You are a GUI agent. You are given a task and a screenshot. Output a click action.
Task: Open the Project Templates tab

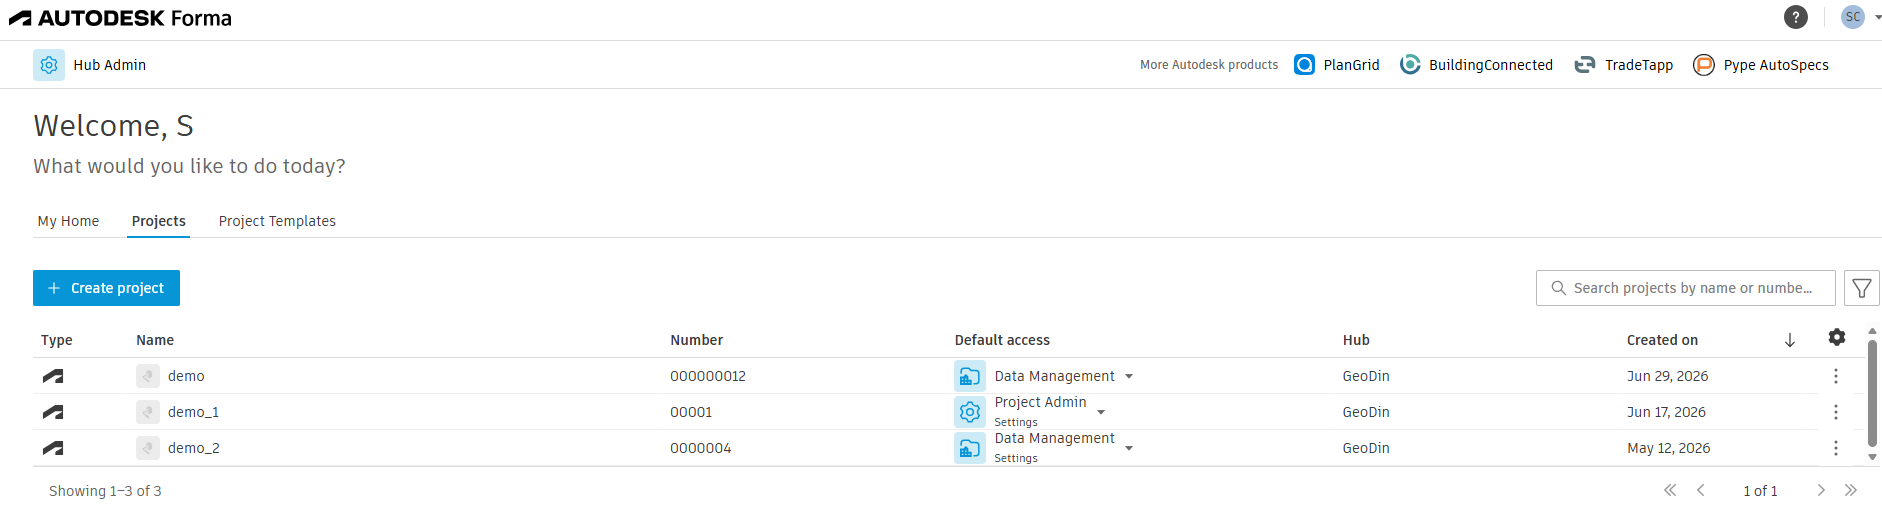click(x=277, y=221)
